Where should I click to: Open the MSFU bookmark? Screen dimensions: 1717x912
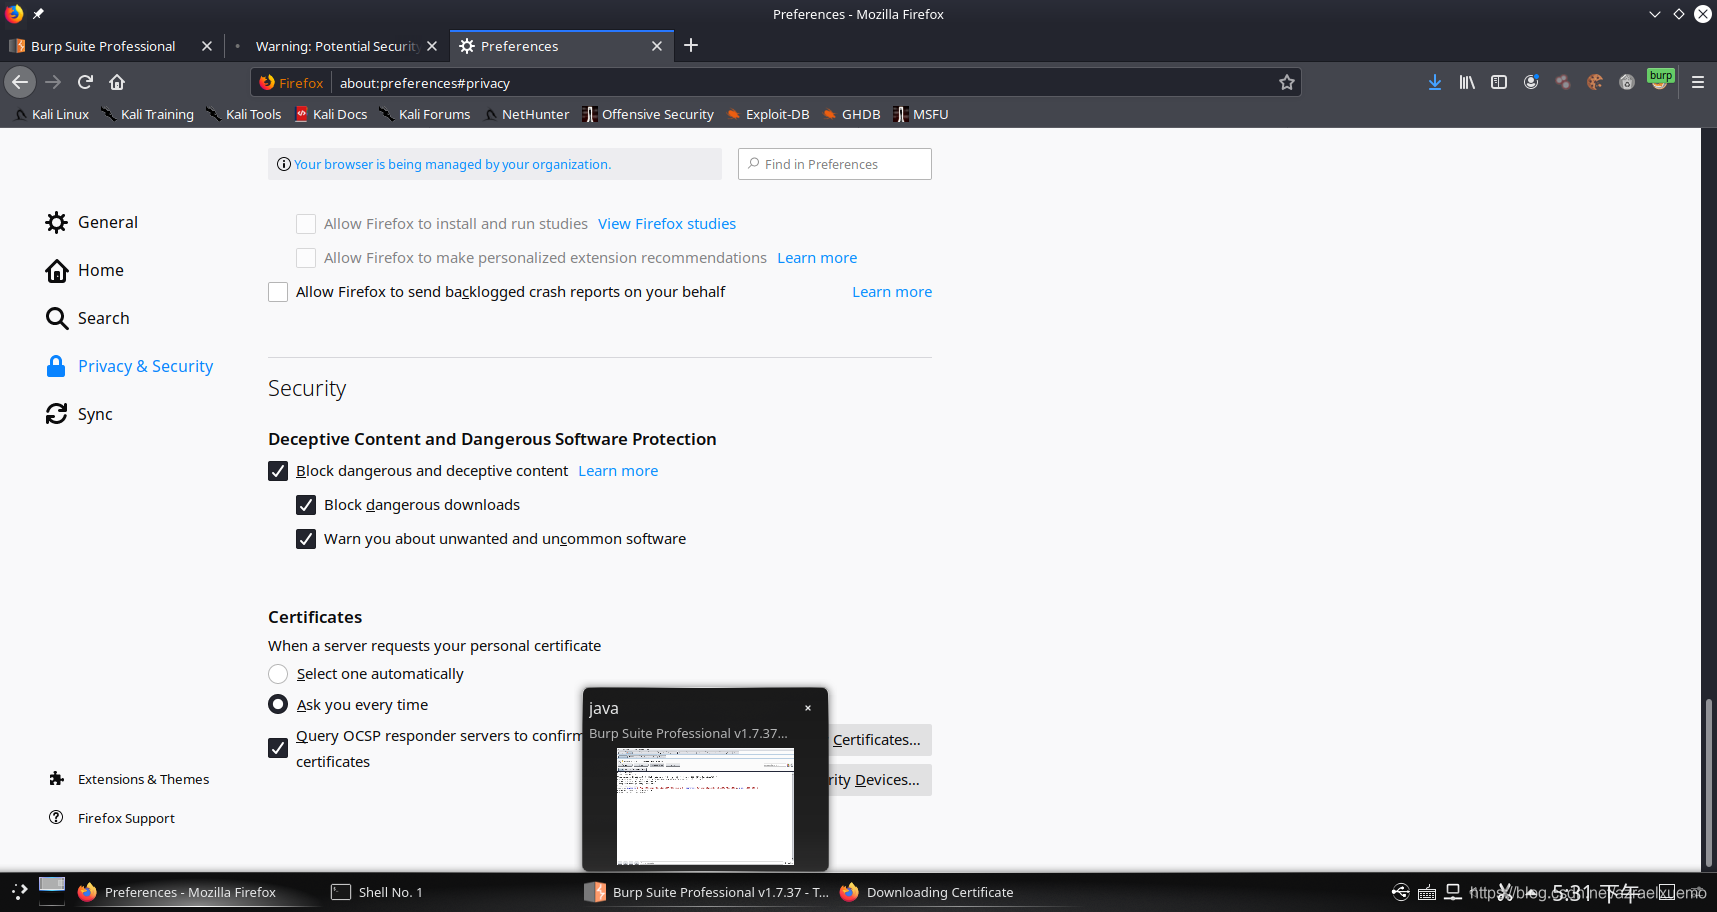pyautogui.click(x=921, y=114)
